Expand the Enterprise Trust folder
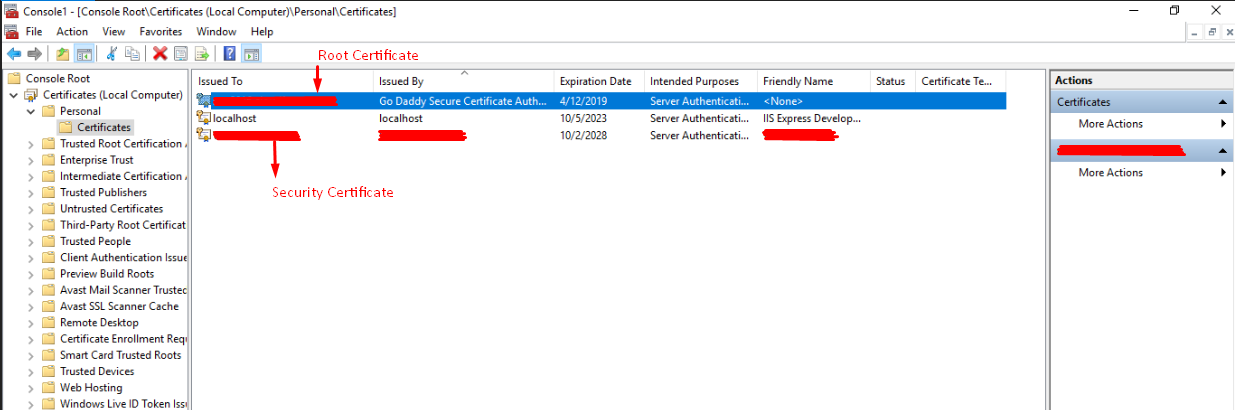Image resolution: width=1235 pixels, height=410 pixels. (31, 160)
